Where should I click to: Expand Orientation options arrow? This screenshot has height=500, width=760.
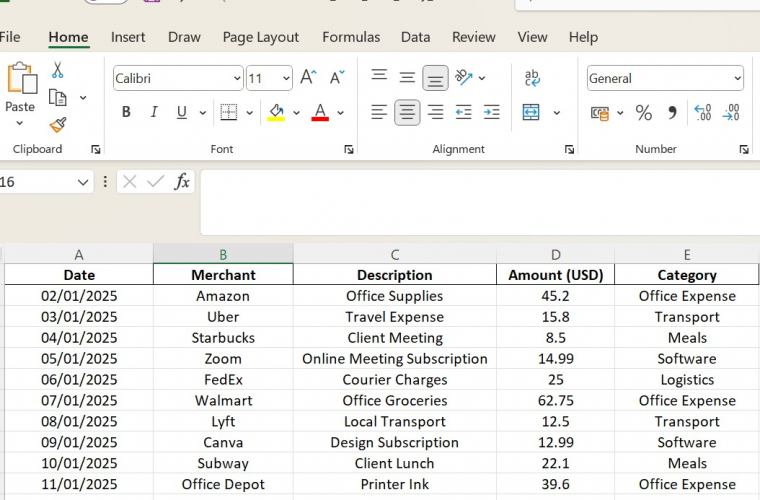(482, 78)
